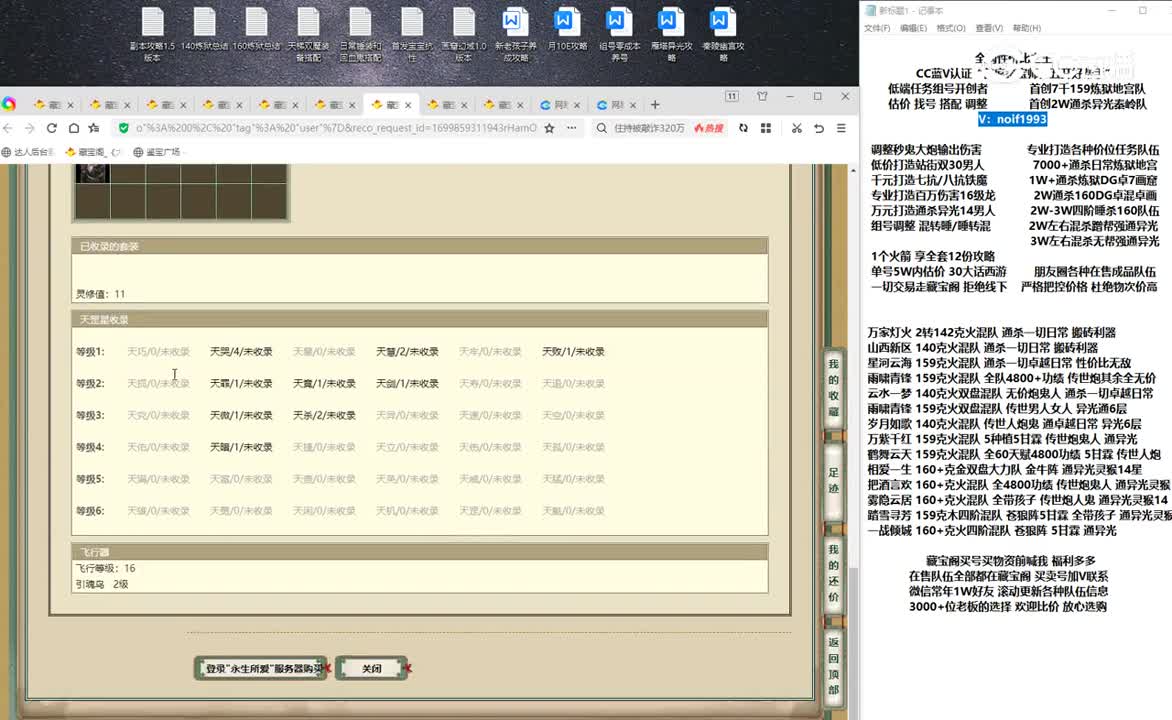Open WPS document 新老孩子养成攻略
This screenshot has height=720, width=1172.
[x=516, y=34]
